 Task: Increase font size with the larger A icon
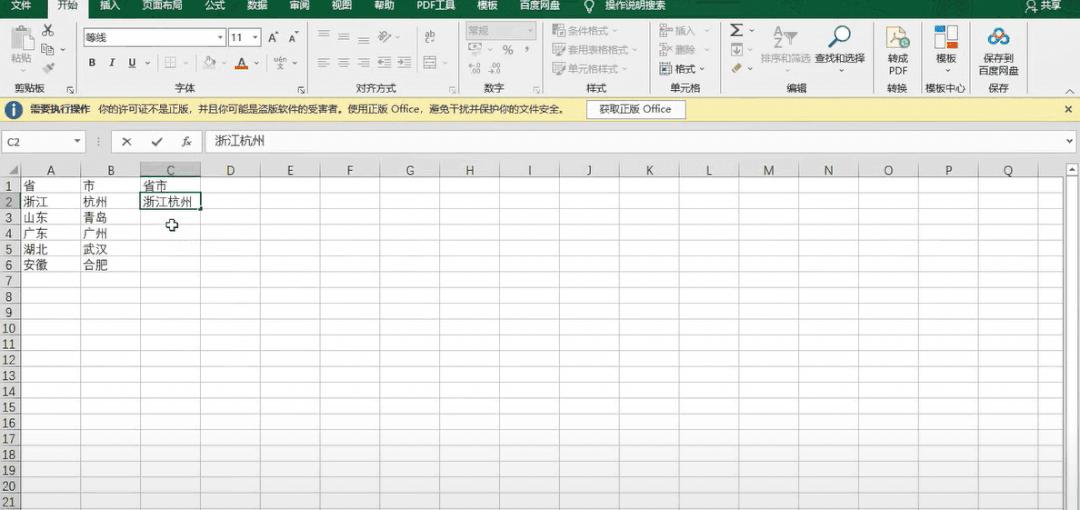click(273, 37)
